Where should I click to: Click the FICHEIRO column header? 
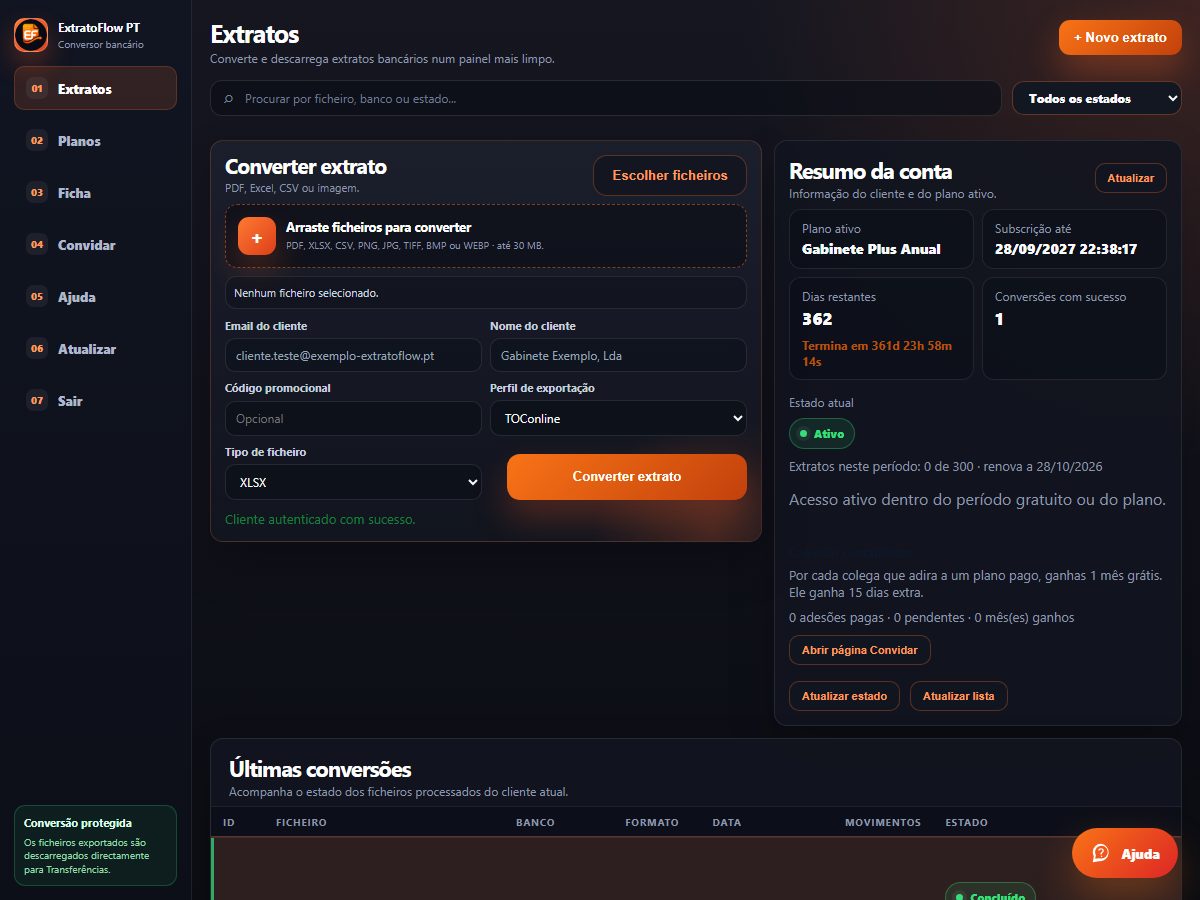(x=301, y=822)
